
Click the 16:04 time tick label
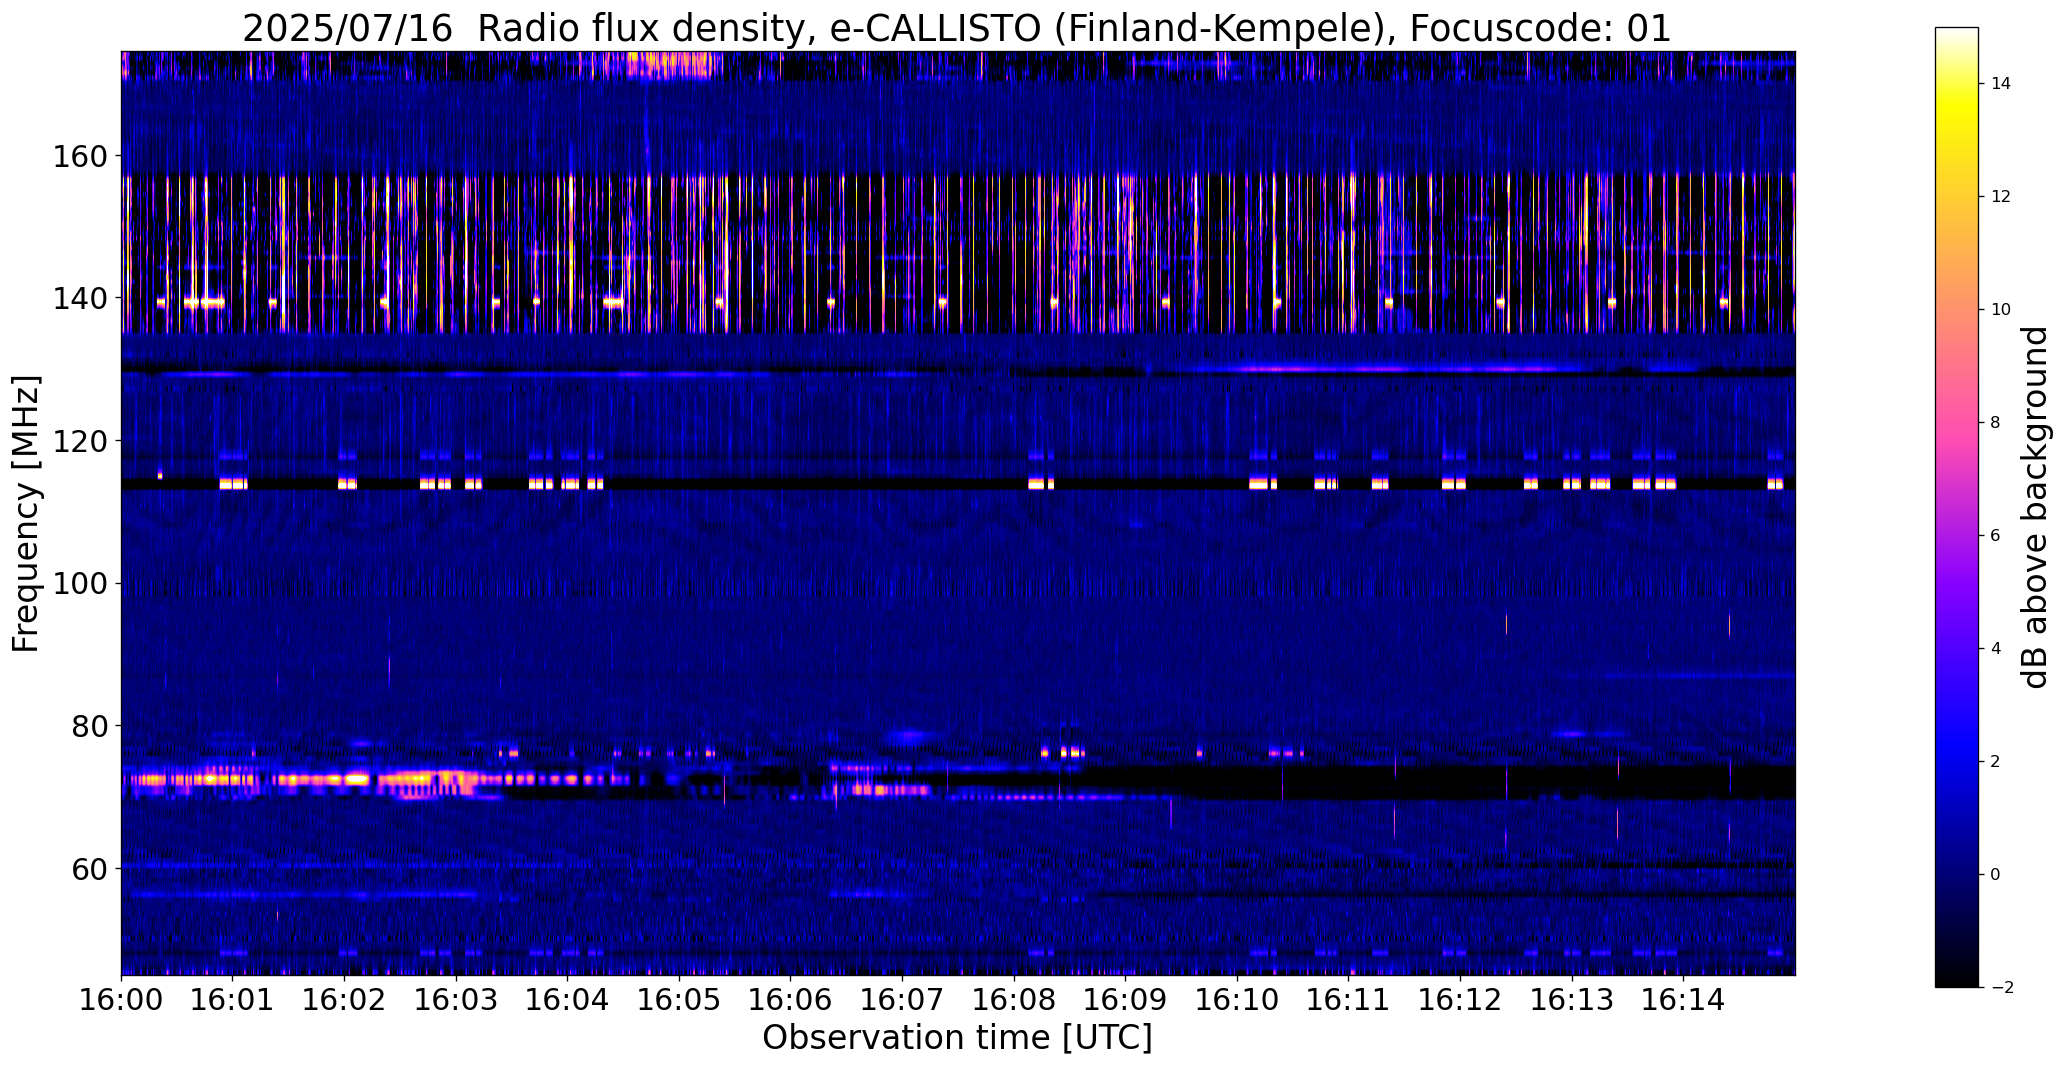pos(568,1000)
